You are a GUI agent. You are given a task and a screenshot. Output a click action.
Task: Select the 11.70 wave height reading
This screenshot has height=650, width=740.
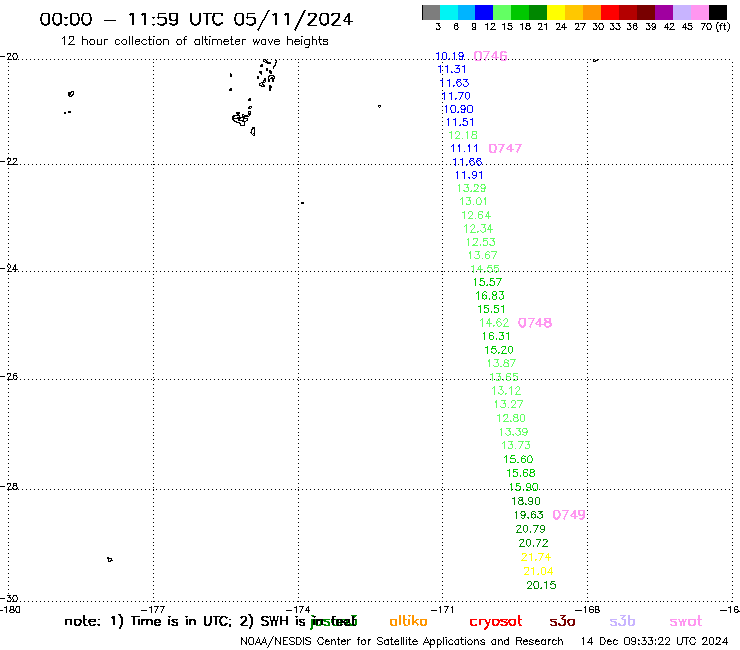(x=456, y=96)
